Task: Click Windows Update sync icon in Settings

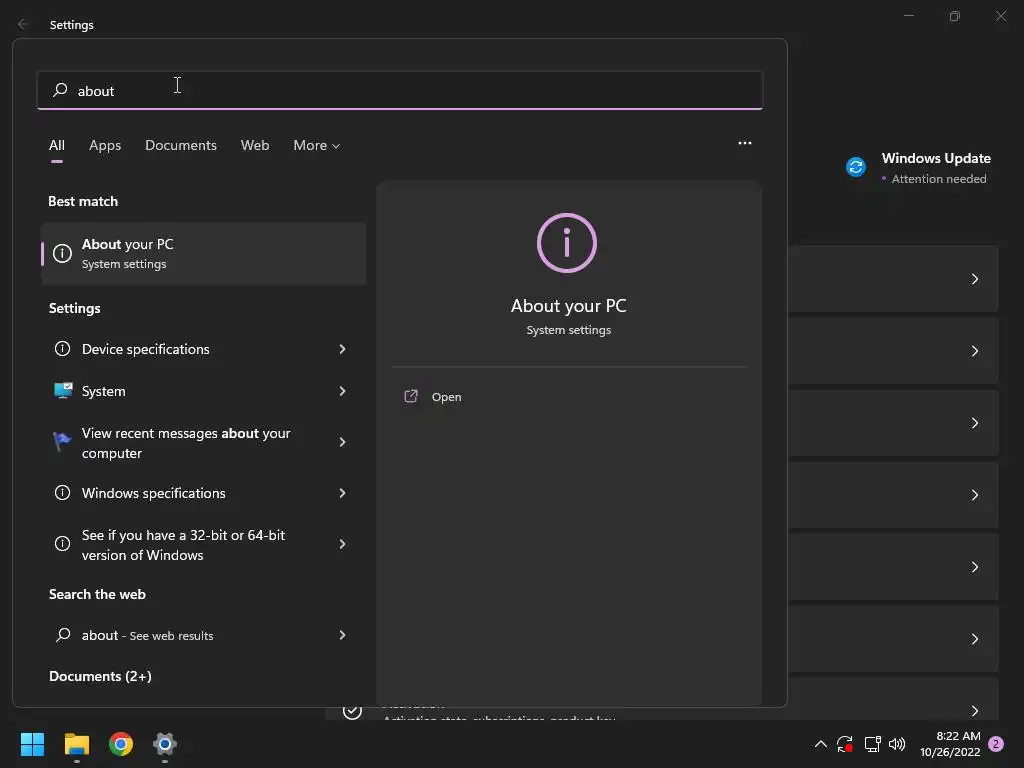Action: pos(856,167)
